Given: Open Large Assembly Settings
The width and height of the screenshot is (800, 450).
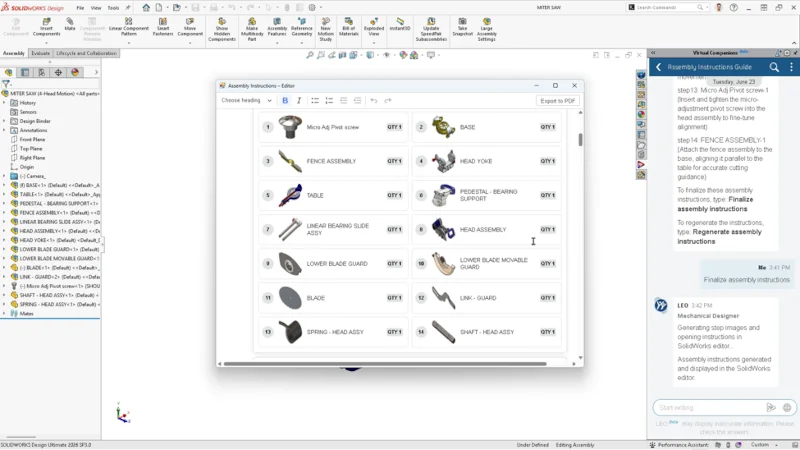Looking at the screenshot, I should (x=487, y=30).
